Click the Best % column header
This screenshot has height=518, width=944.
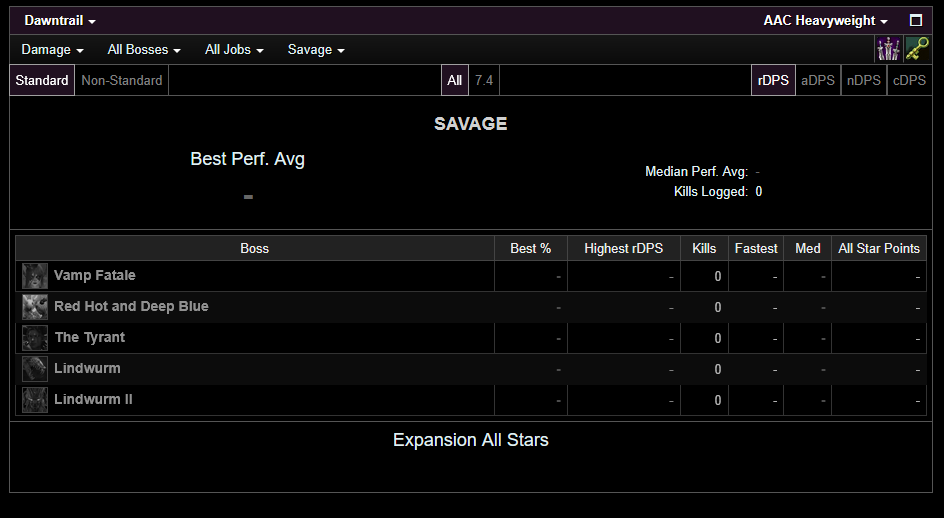530,248
